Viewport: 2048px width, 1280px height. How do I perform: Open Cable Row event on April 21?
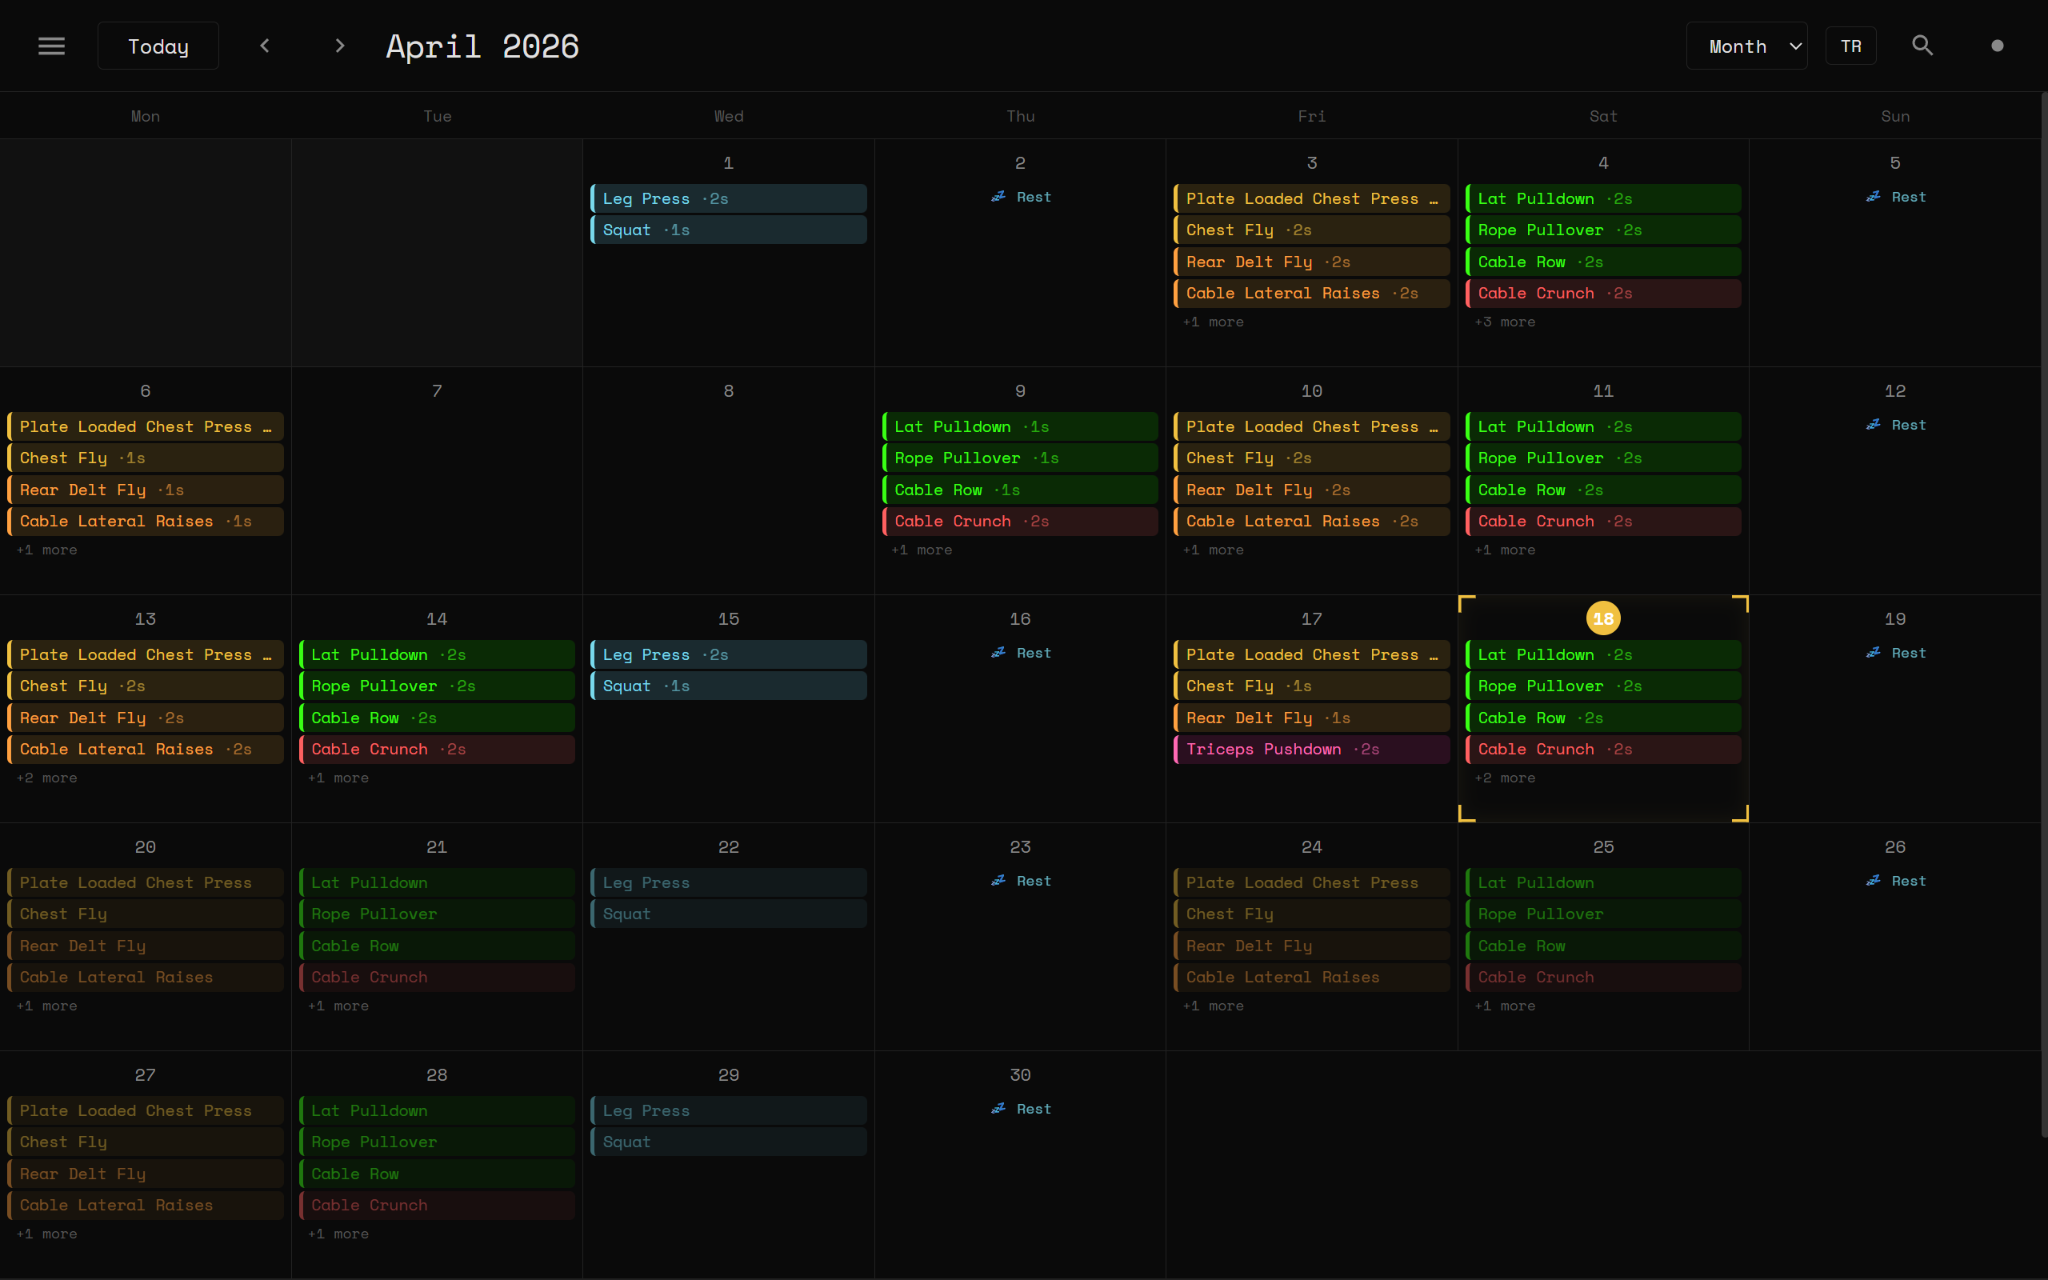coord(436,946)
